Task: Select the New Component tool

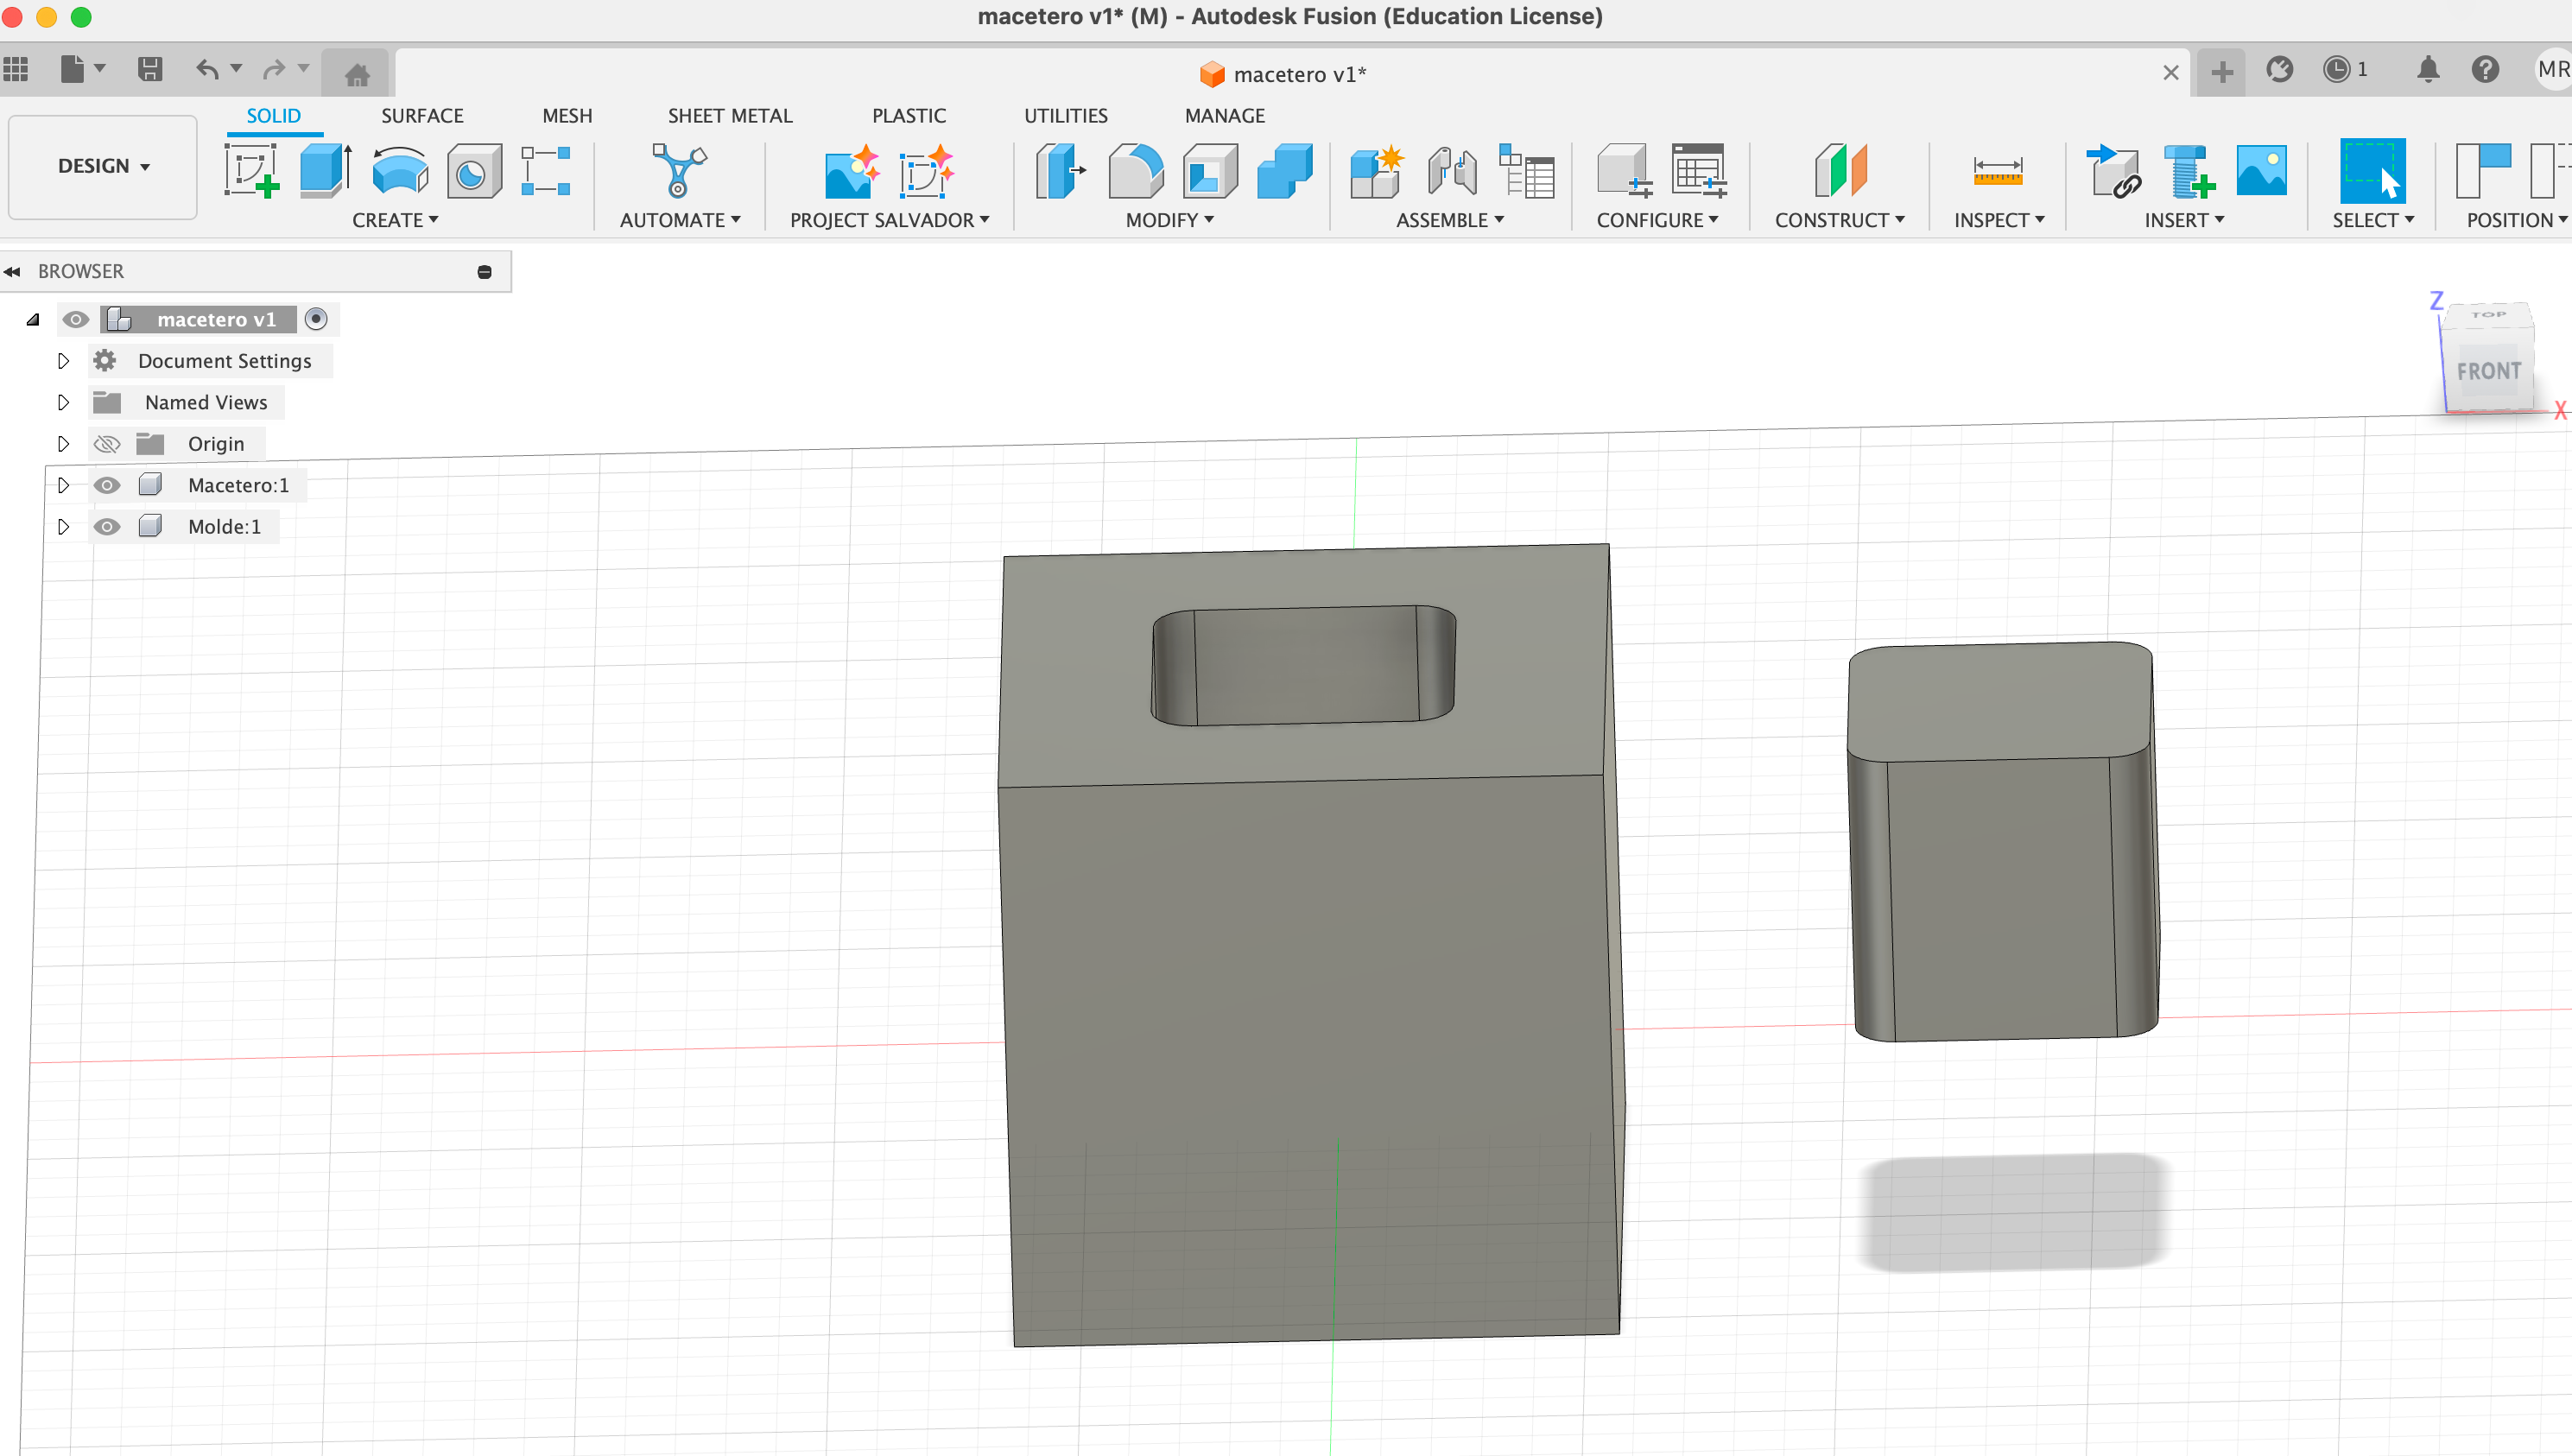Action: 1377,171
